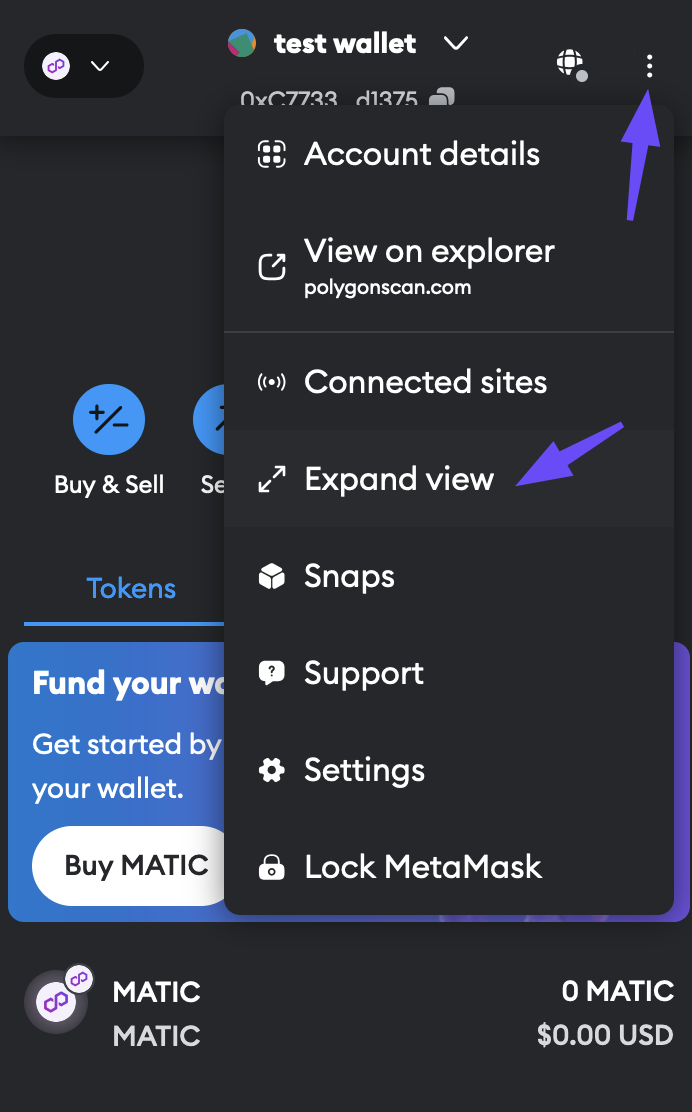Screen dimensions: 692x1112
Task: Select Account details from the menu
Action: click(421, 155)
